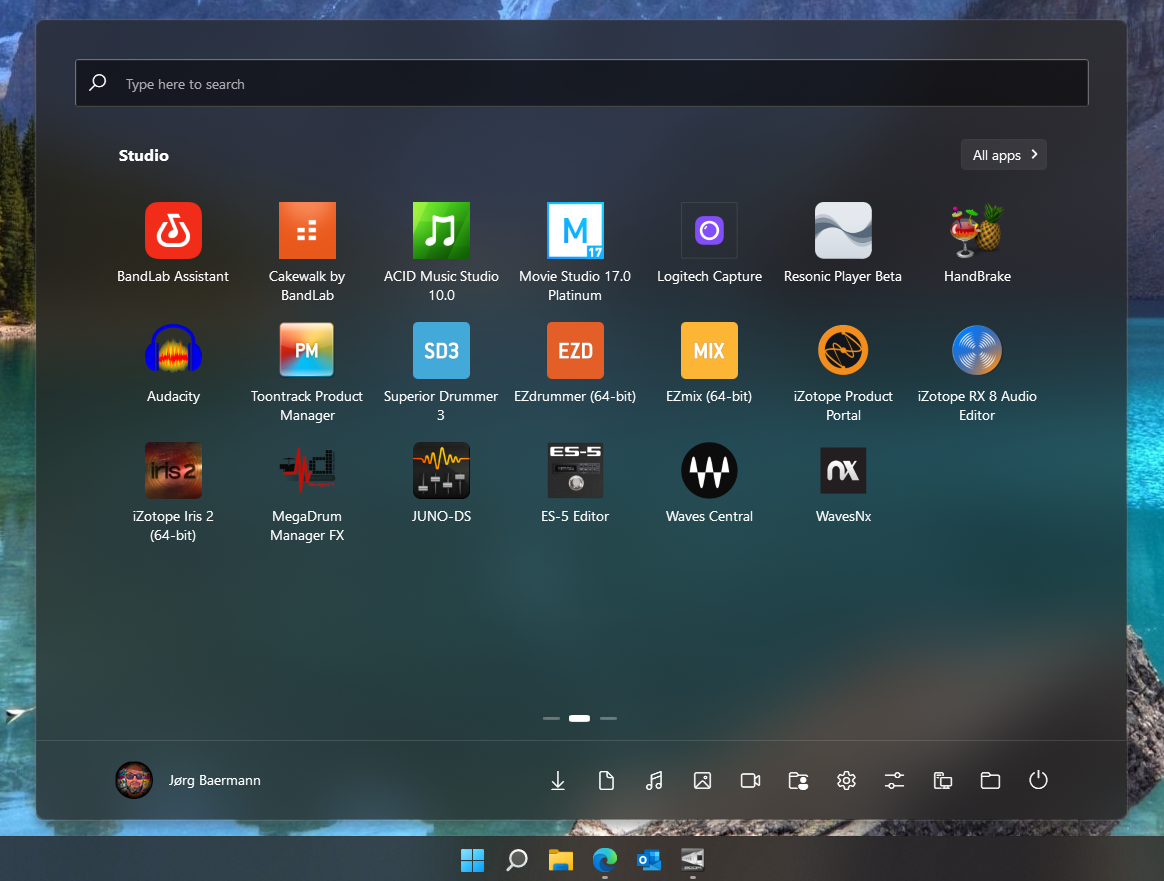Open Toontrack Product Manager
Screen dimensions: 1164x881
point(307,350)
